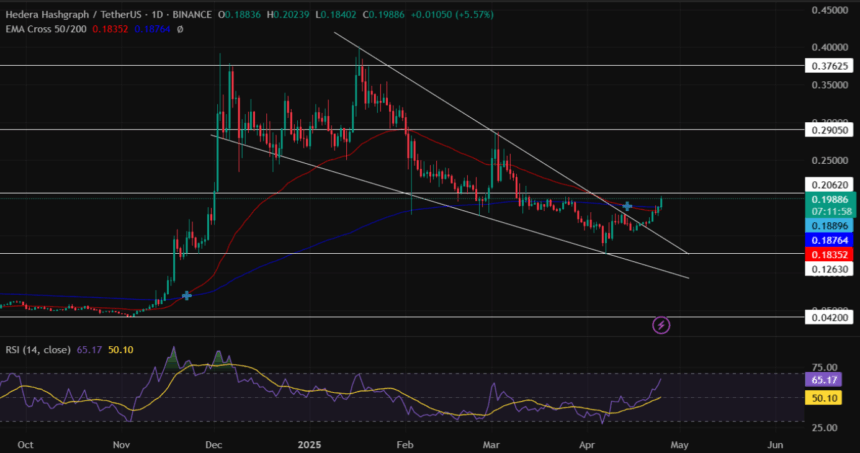Click the high price H0.20239

288,15
